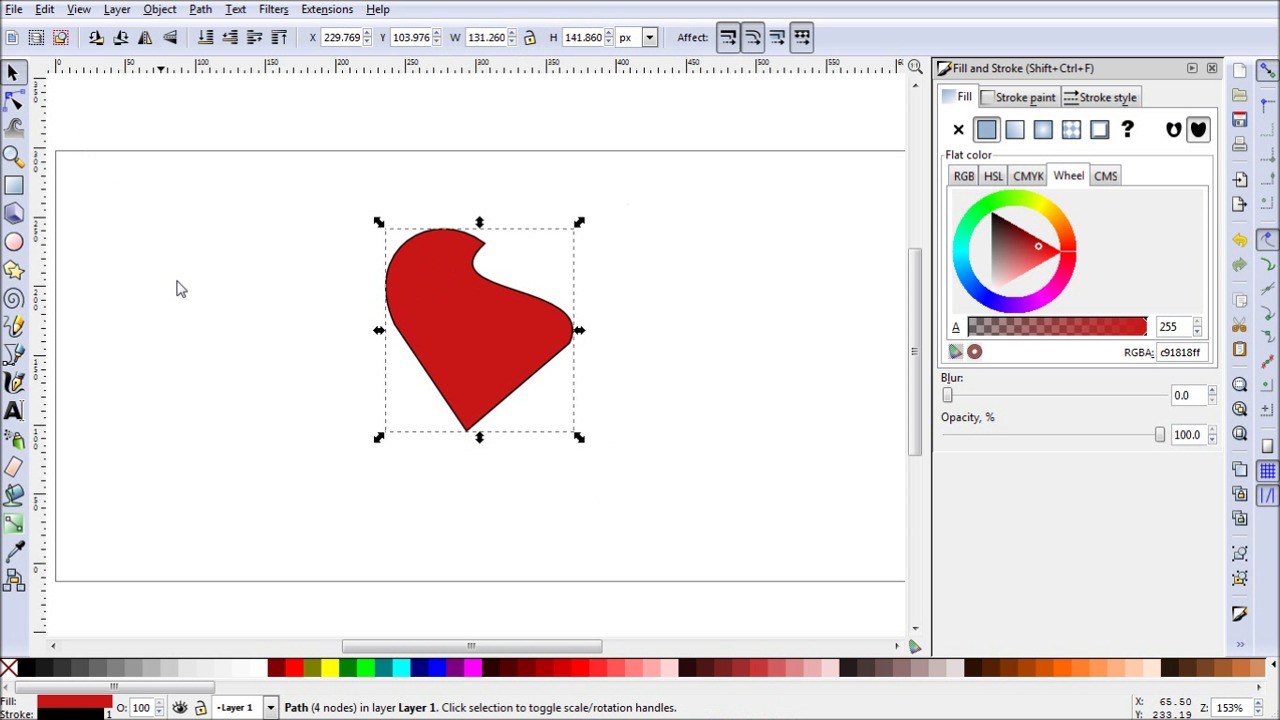Pick the Rectangle tool in toolbox
This screenshot has height=720, width=1280.
click(x=14, y=185)
